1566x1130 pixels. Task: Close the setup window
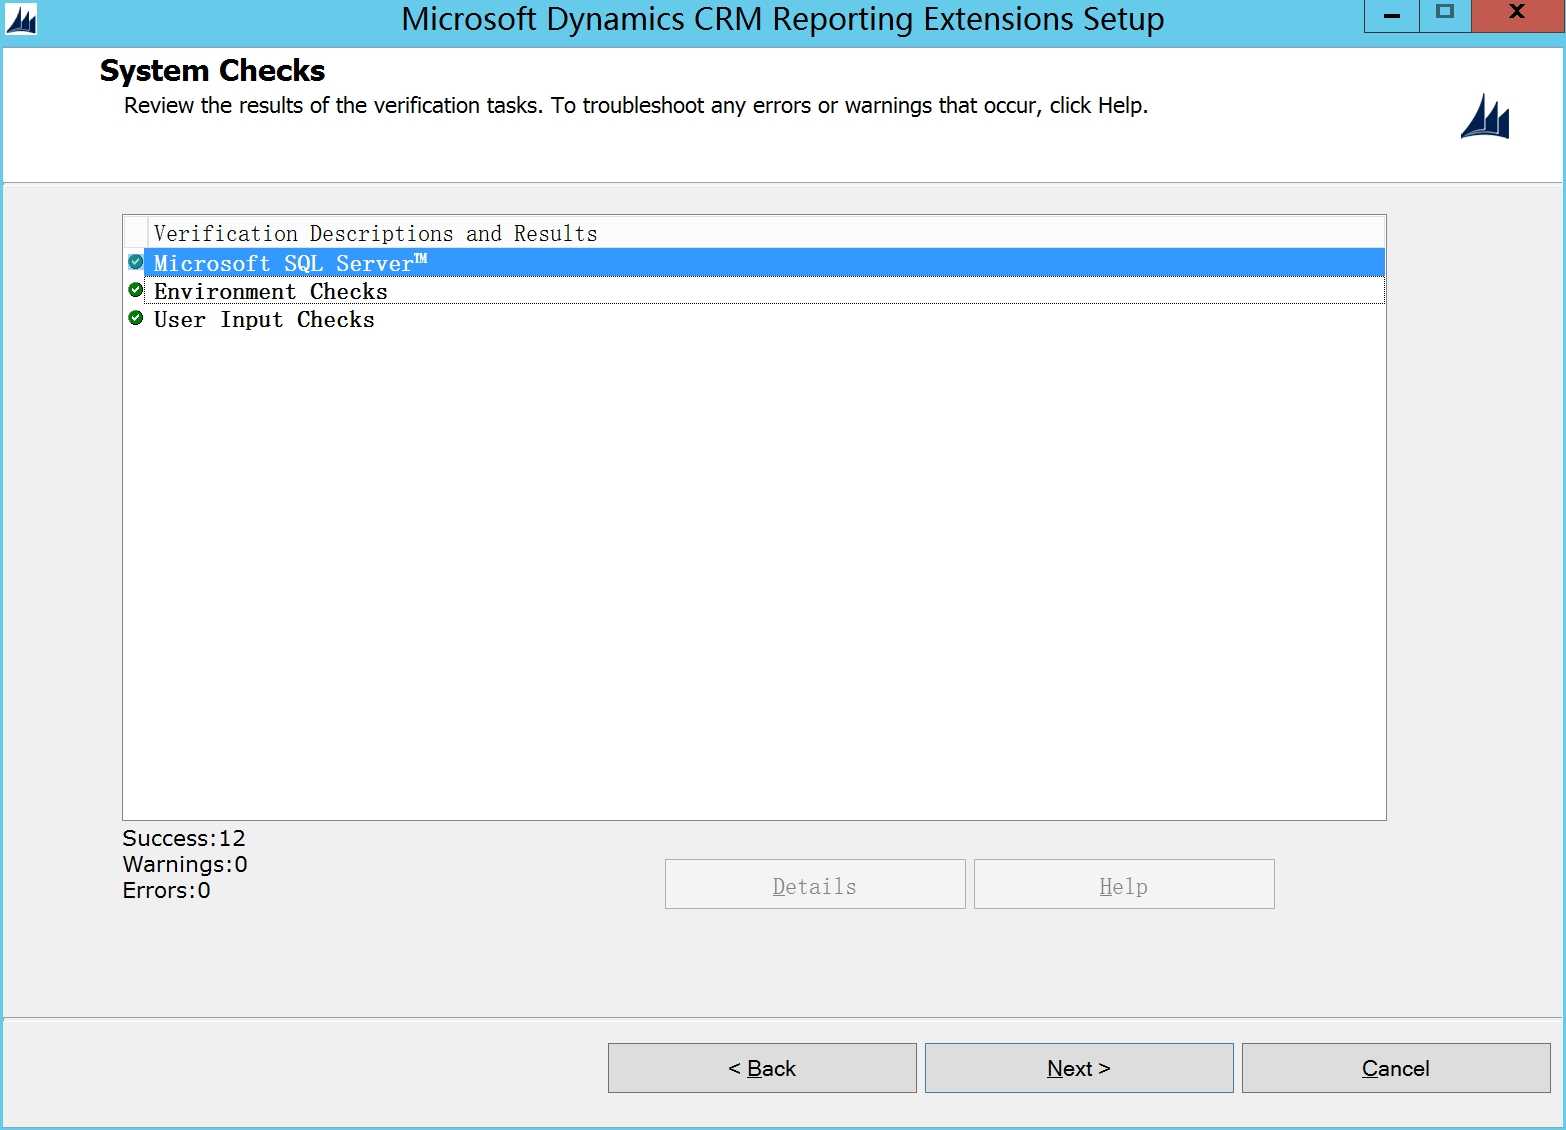tap(1518, 16)
